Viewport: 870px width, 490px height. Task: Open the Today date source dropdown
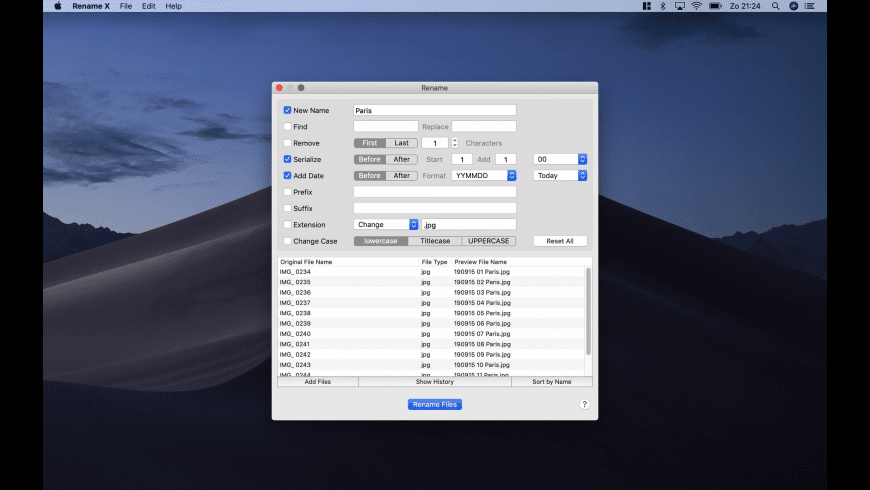(560, 175)
